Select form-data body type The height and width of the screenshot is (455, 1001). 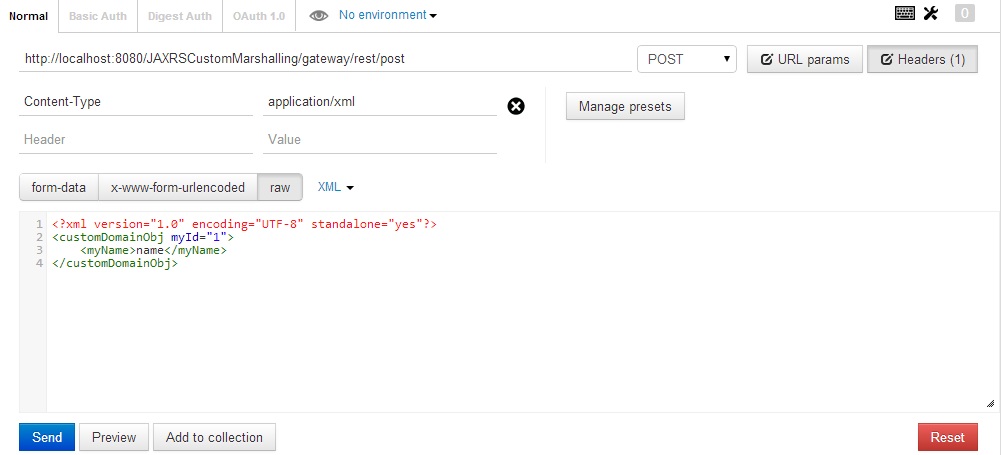click(x=59, y=187)
